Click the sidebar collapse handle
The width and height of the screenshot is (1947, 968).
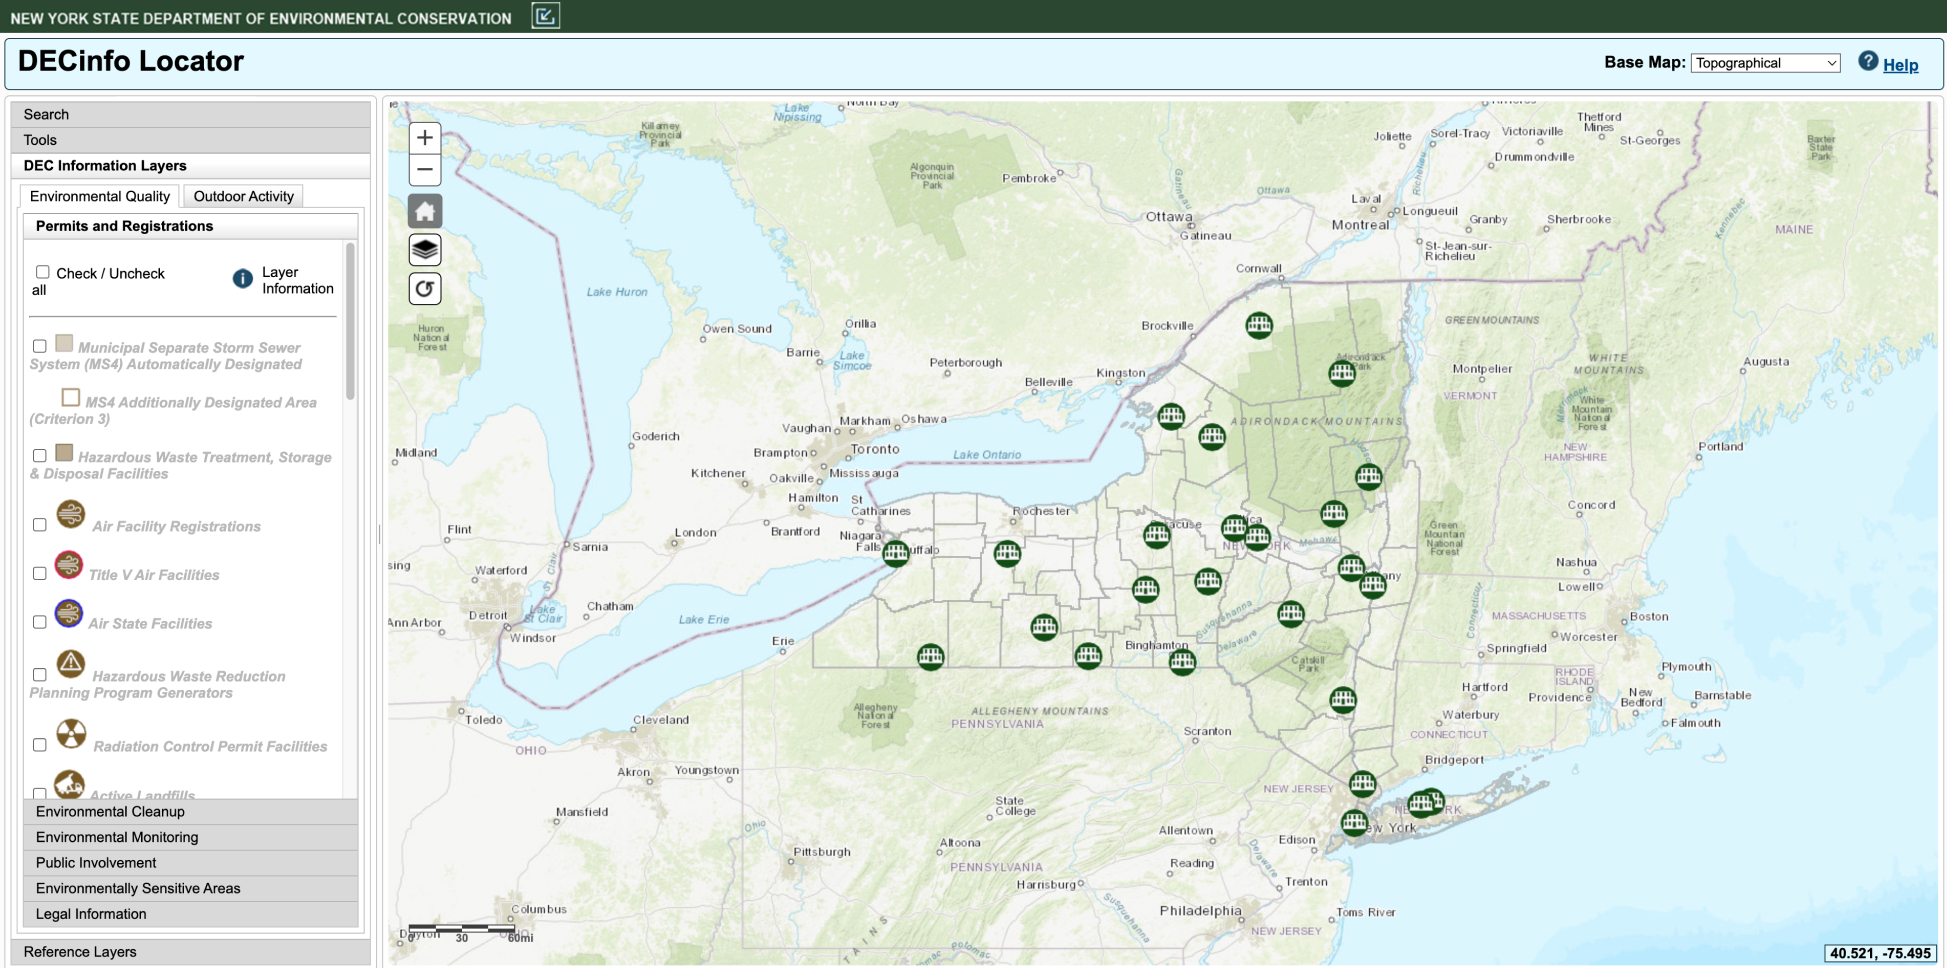tap(379, 535)
